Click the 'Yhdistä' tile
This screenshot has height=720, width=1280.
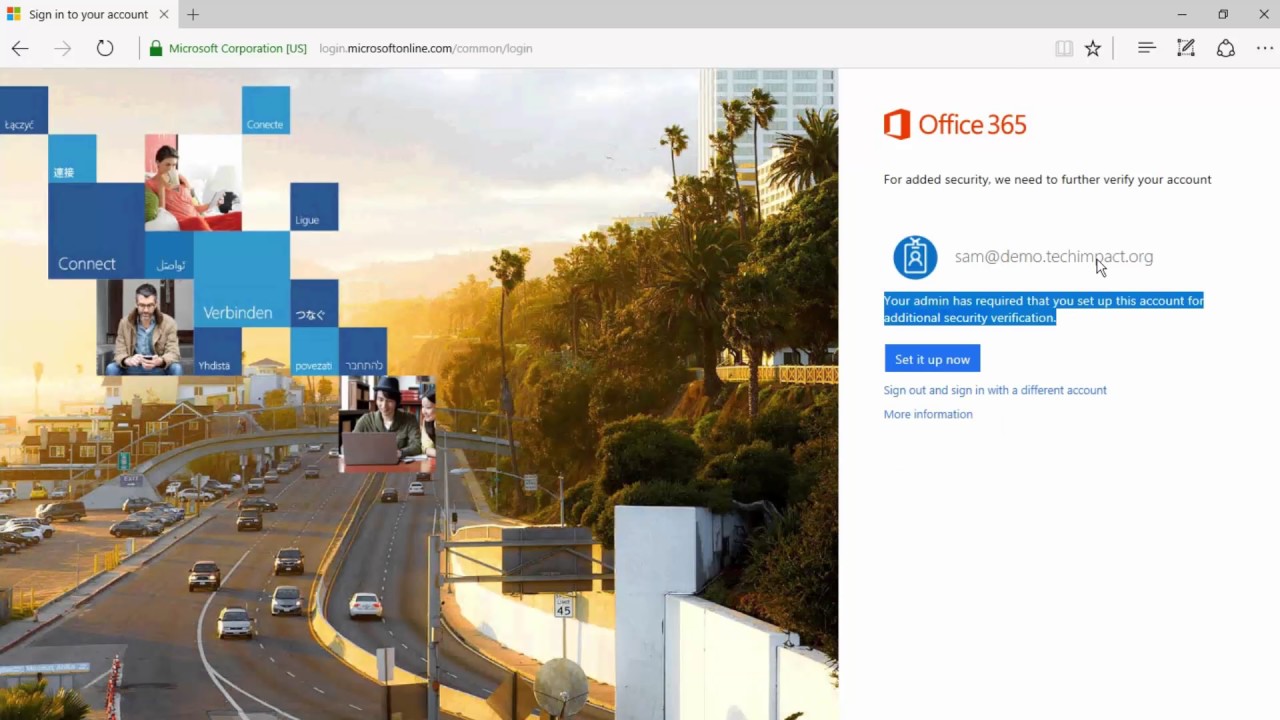click(x=217, y=352)
